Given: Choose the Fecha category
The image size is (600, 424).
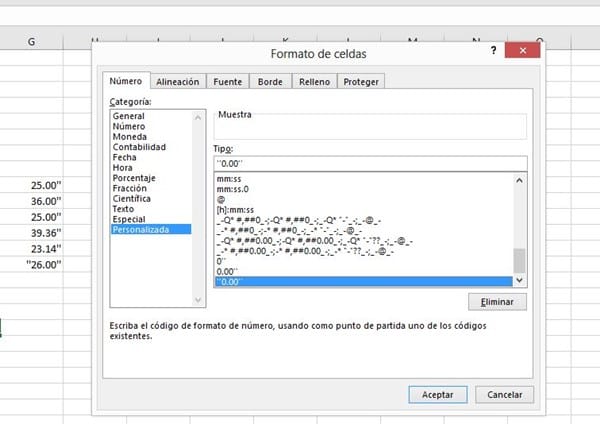Looking at the screenshot, I should pos(125,158).
